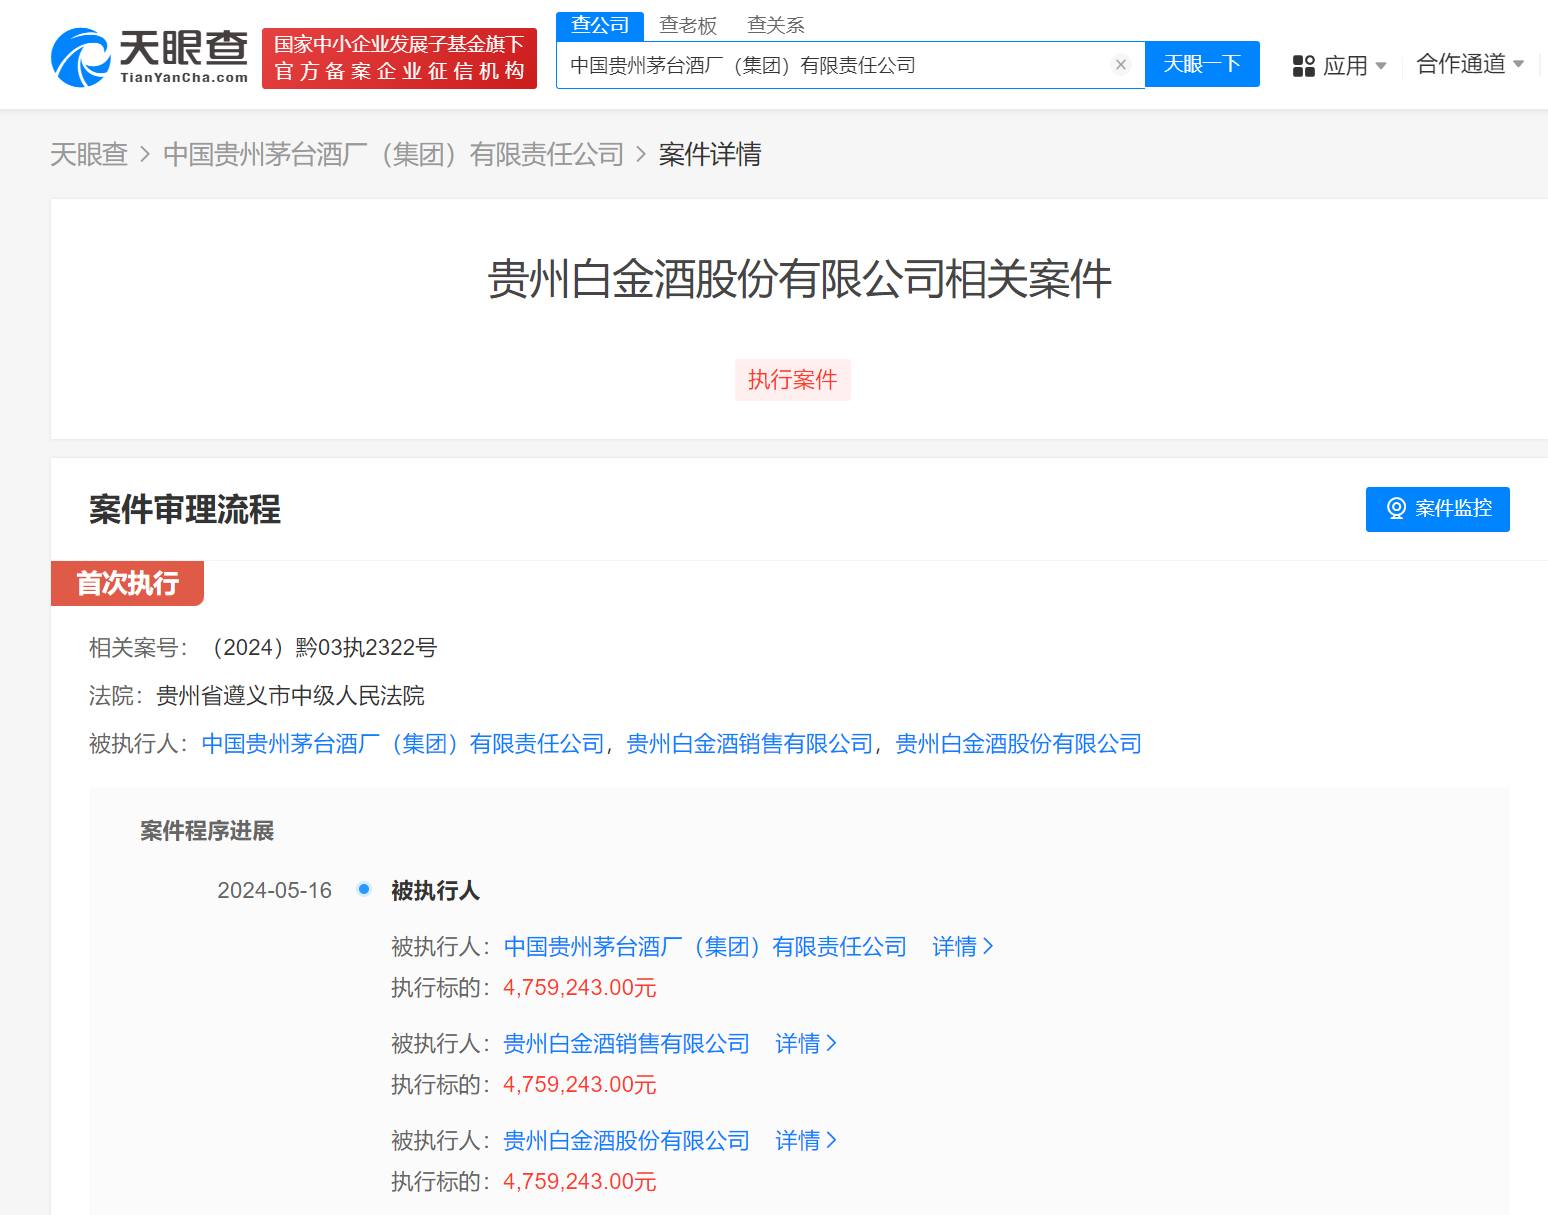Open 贵州白金酒股份有限公司 link in summary row
The image size is (1548, 1215).
point(1018,744)
